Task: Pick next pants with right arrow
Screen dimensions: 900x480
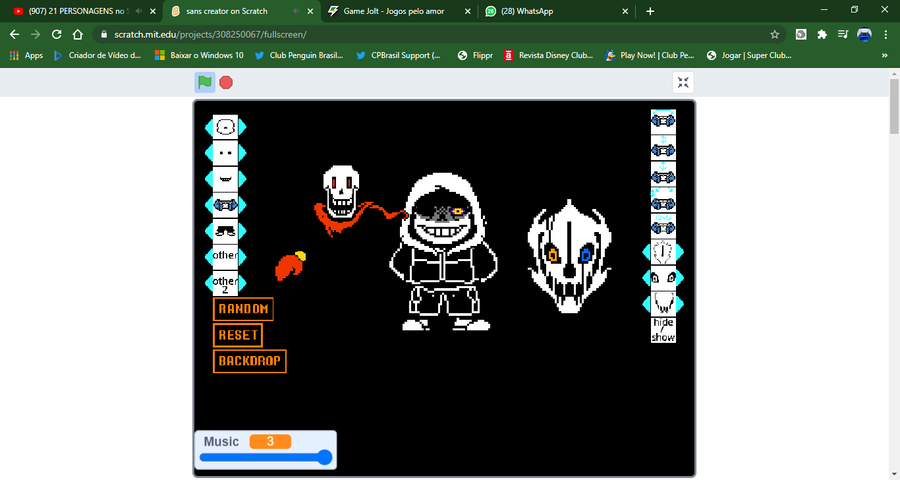Action: tap(242, 230)
